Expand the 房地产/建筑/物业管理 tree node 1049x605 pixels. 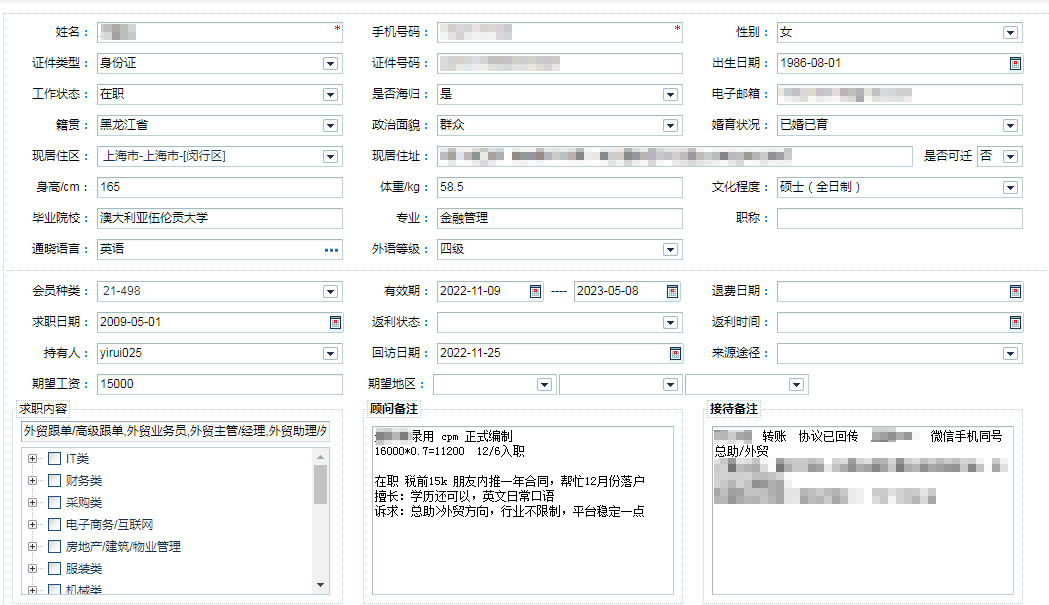pyautogui.click(x=32, y=547)
